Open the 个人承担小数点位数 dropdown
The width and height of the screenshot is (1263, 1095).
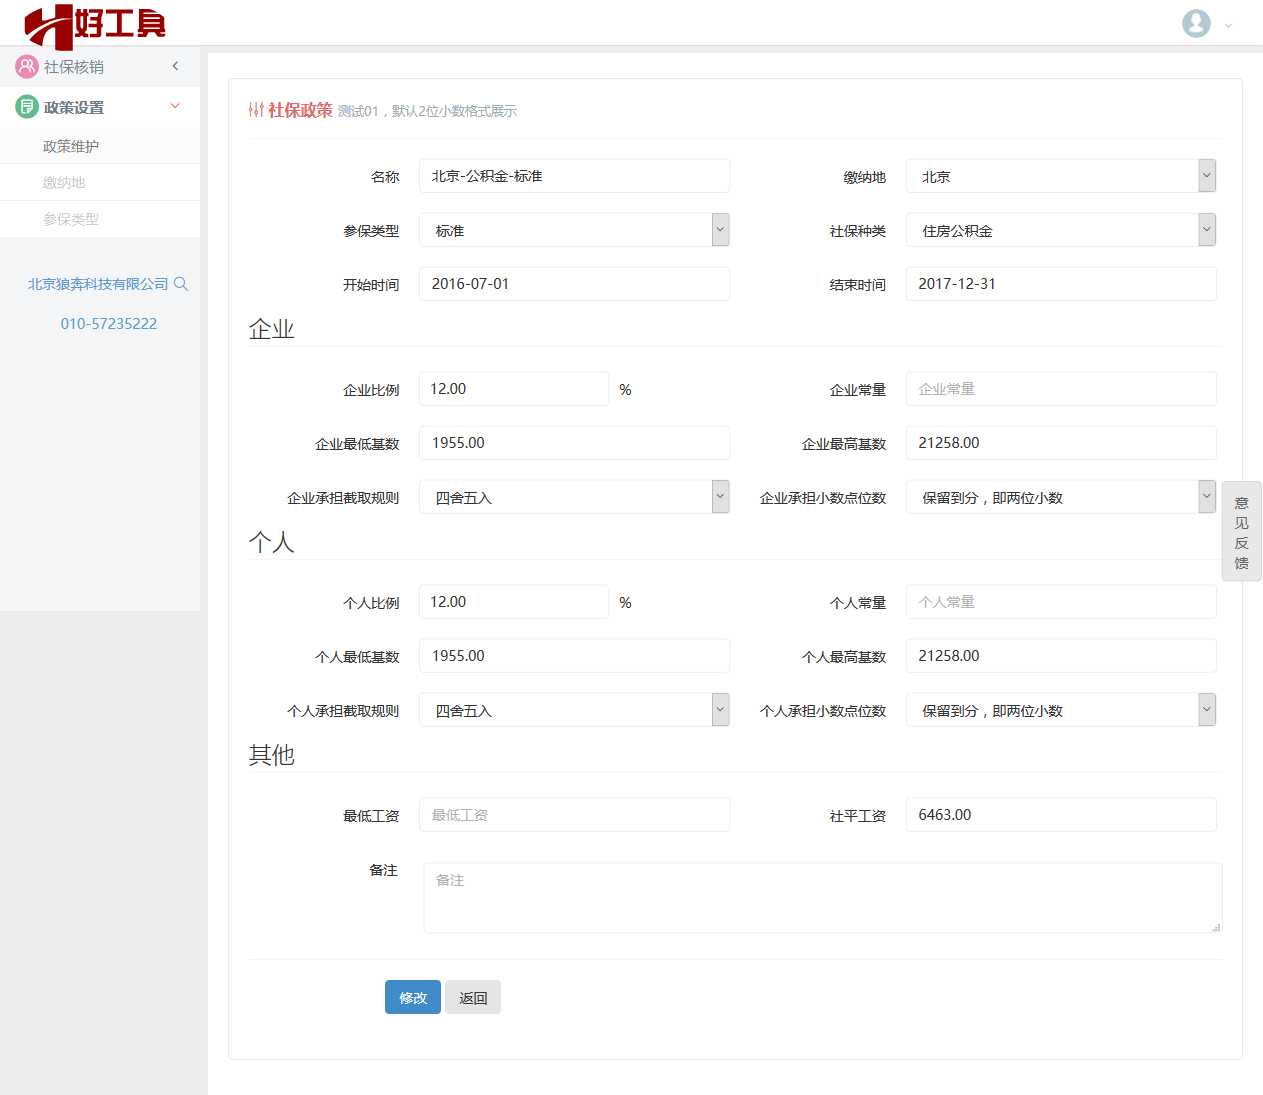tap(1061, 710)
